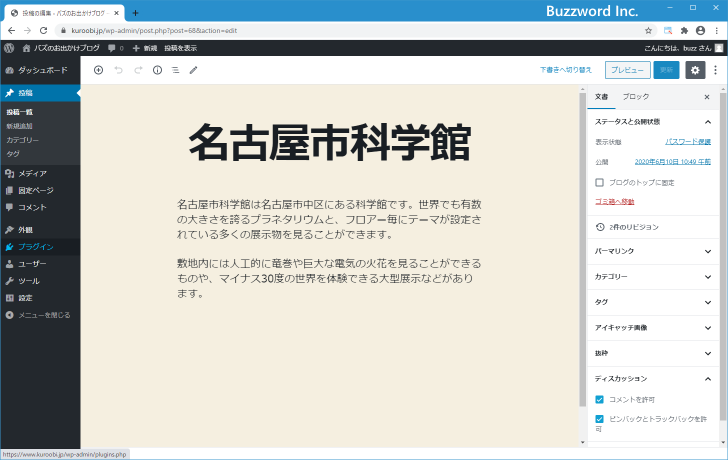The width and height of the screenshot is (728, 460).
Task: Click the undo arrow in editor toolbar
Action: (119, 70)
